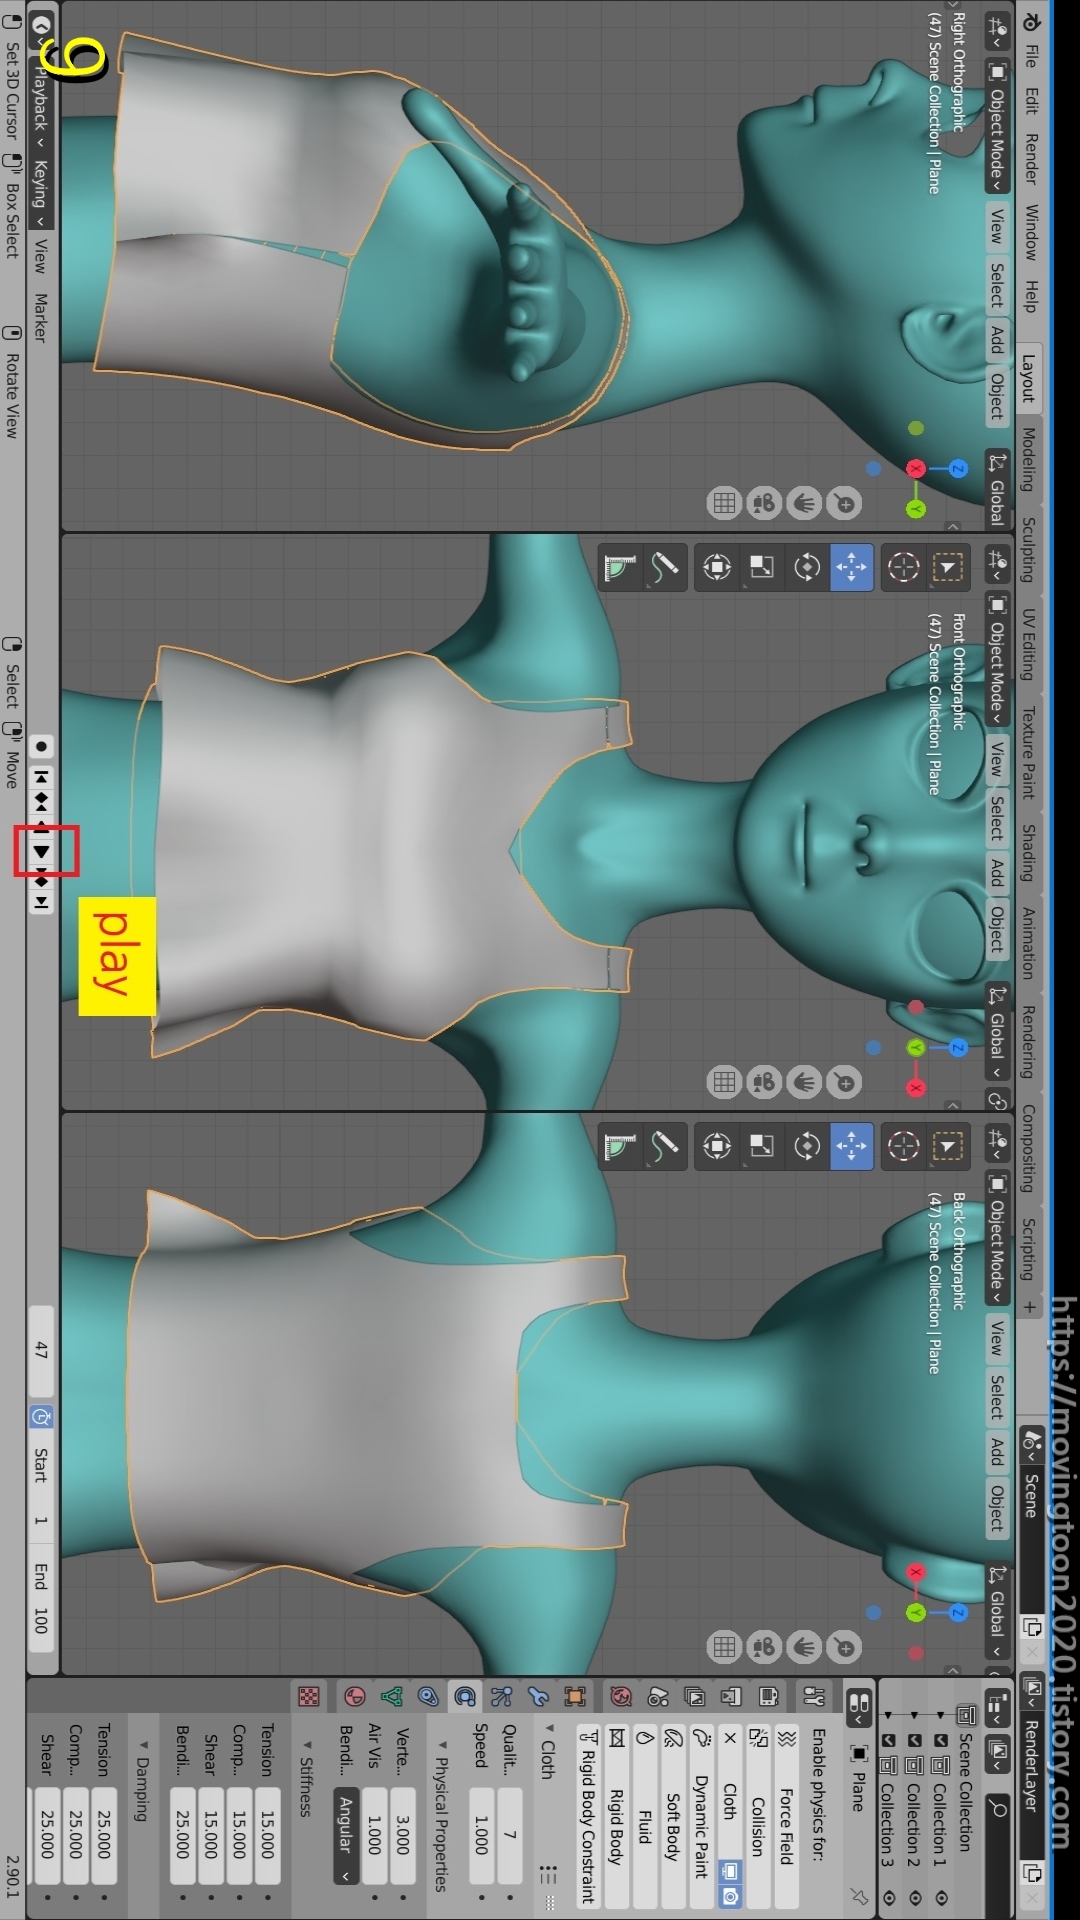Click zoom magnifier gizmo in Right Orthographic view
1080x1920 pixels.
pos(845,503)
